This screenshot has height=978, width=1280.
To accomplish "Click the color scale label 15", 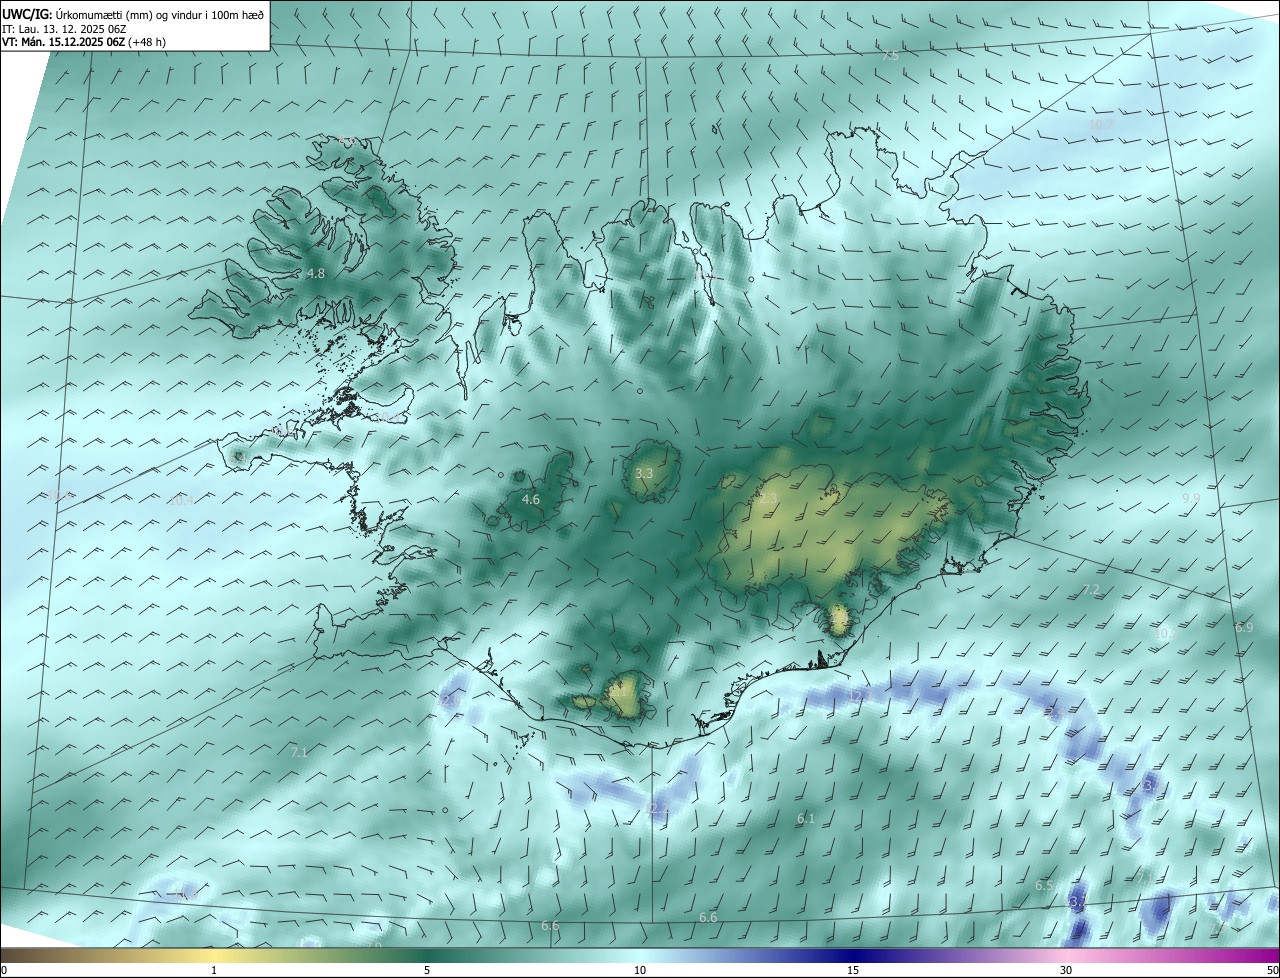I will (x=853, y=970).
